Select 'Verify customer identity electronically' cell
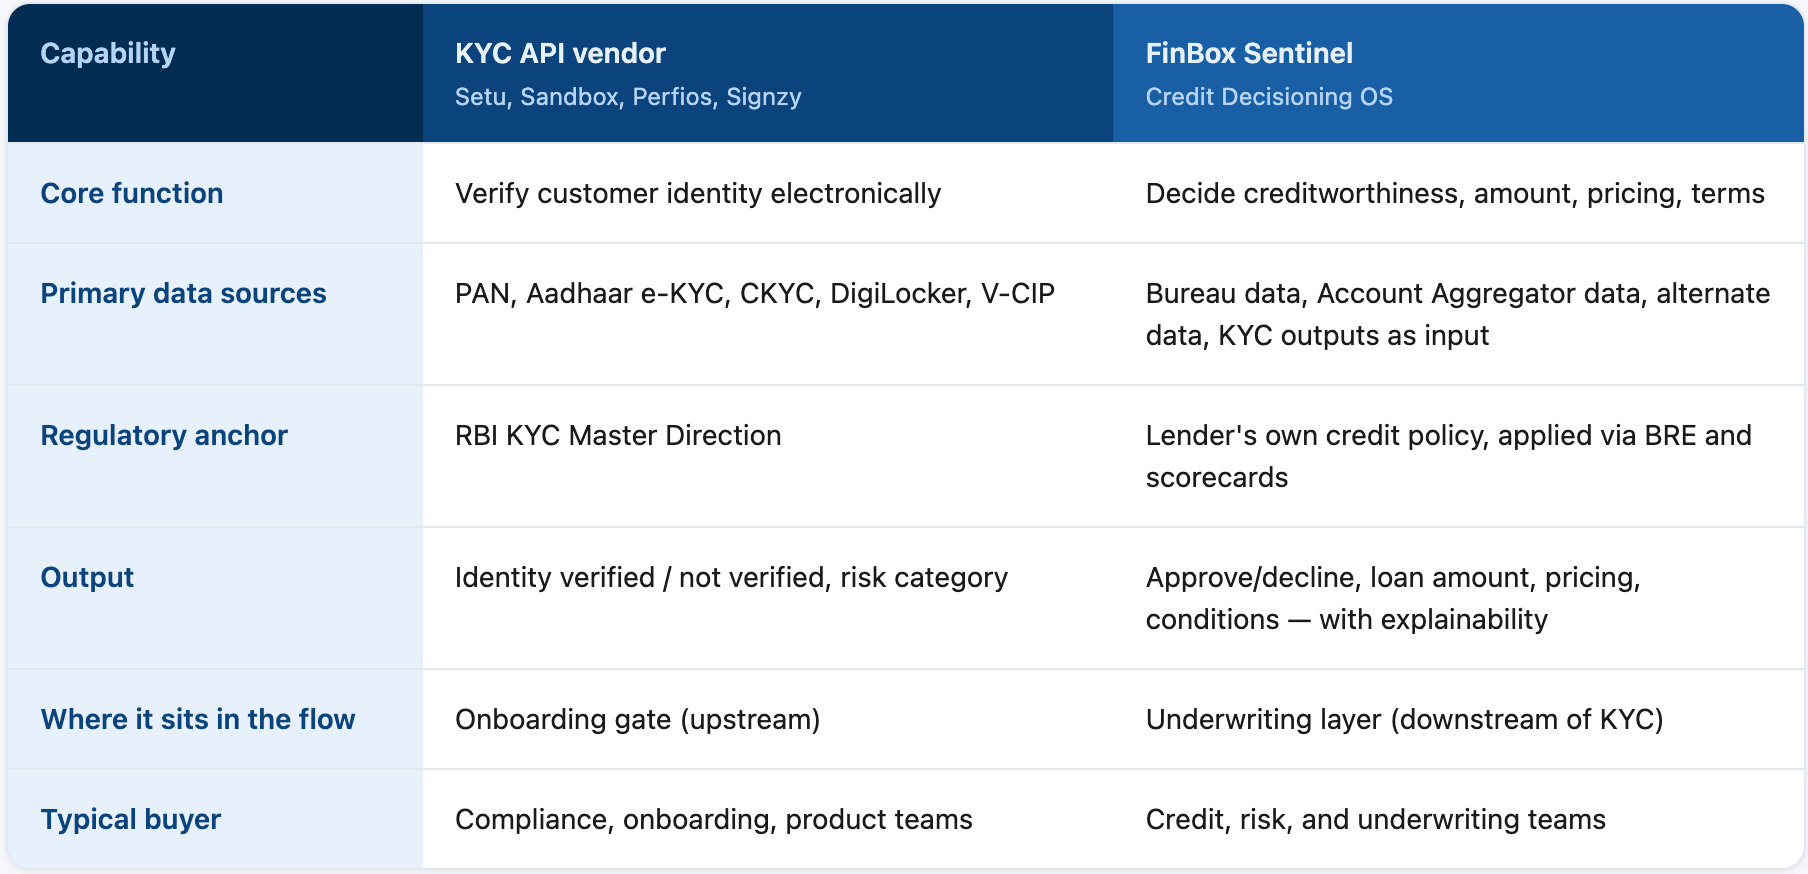1808x874 pixels. coord(698,193)
